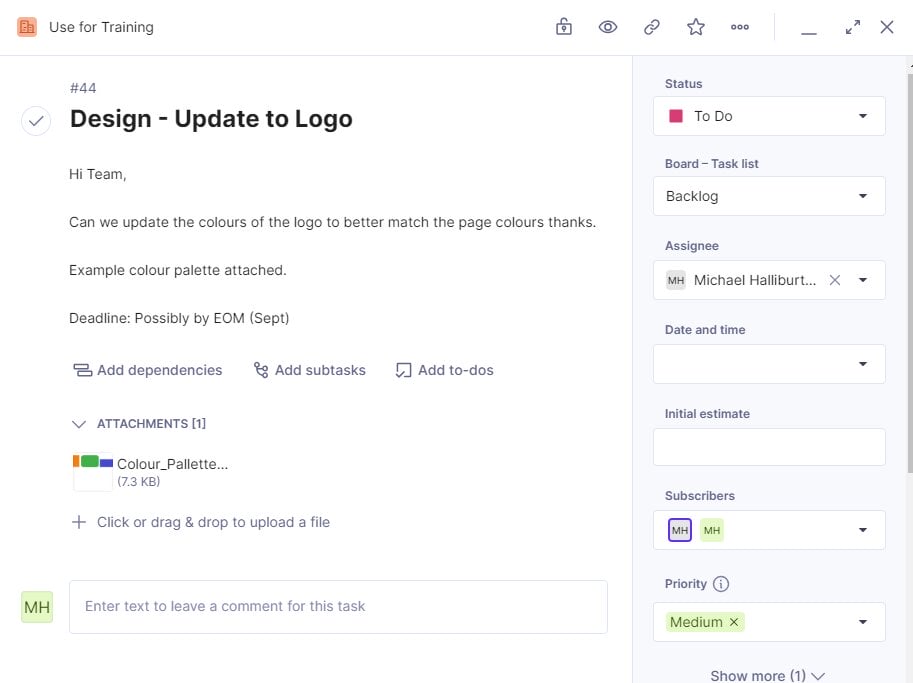
Task: Open the Board – Task list Backlog dropdown
Action: [769, 196]
